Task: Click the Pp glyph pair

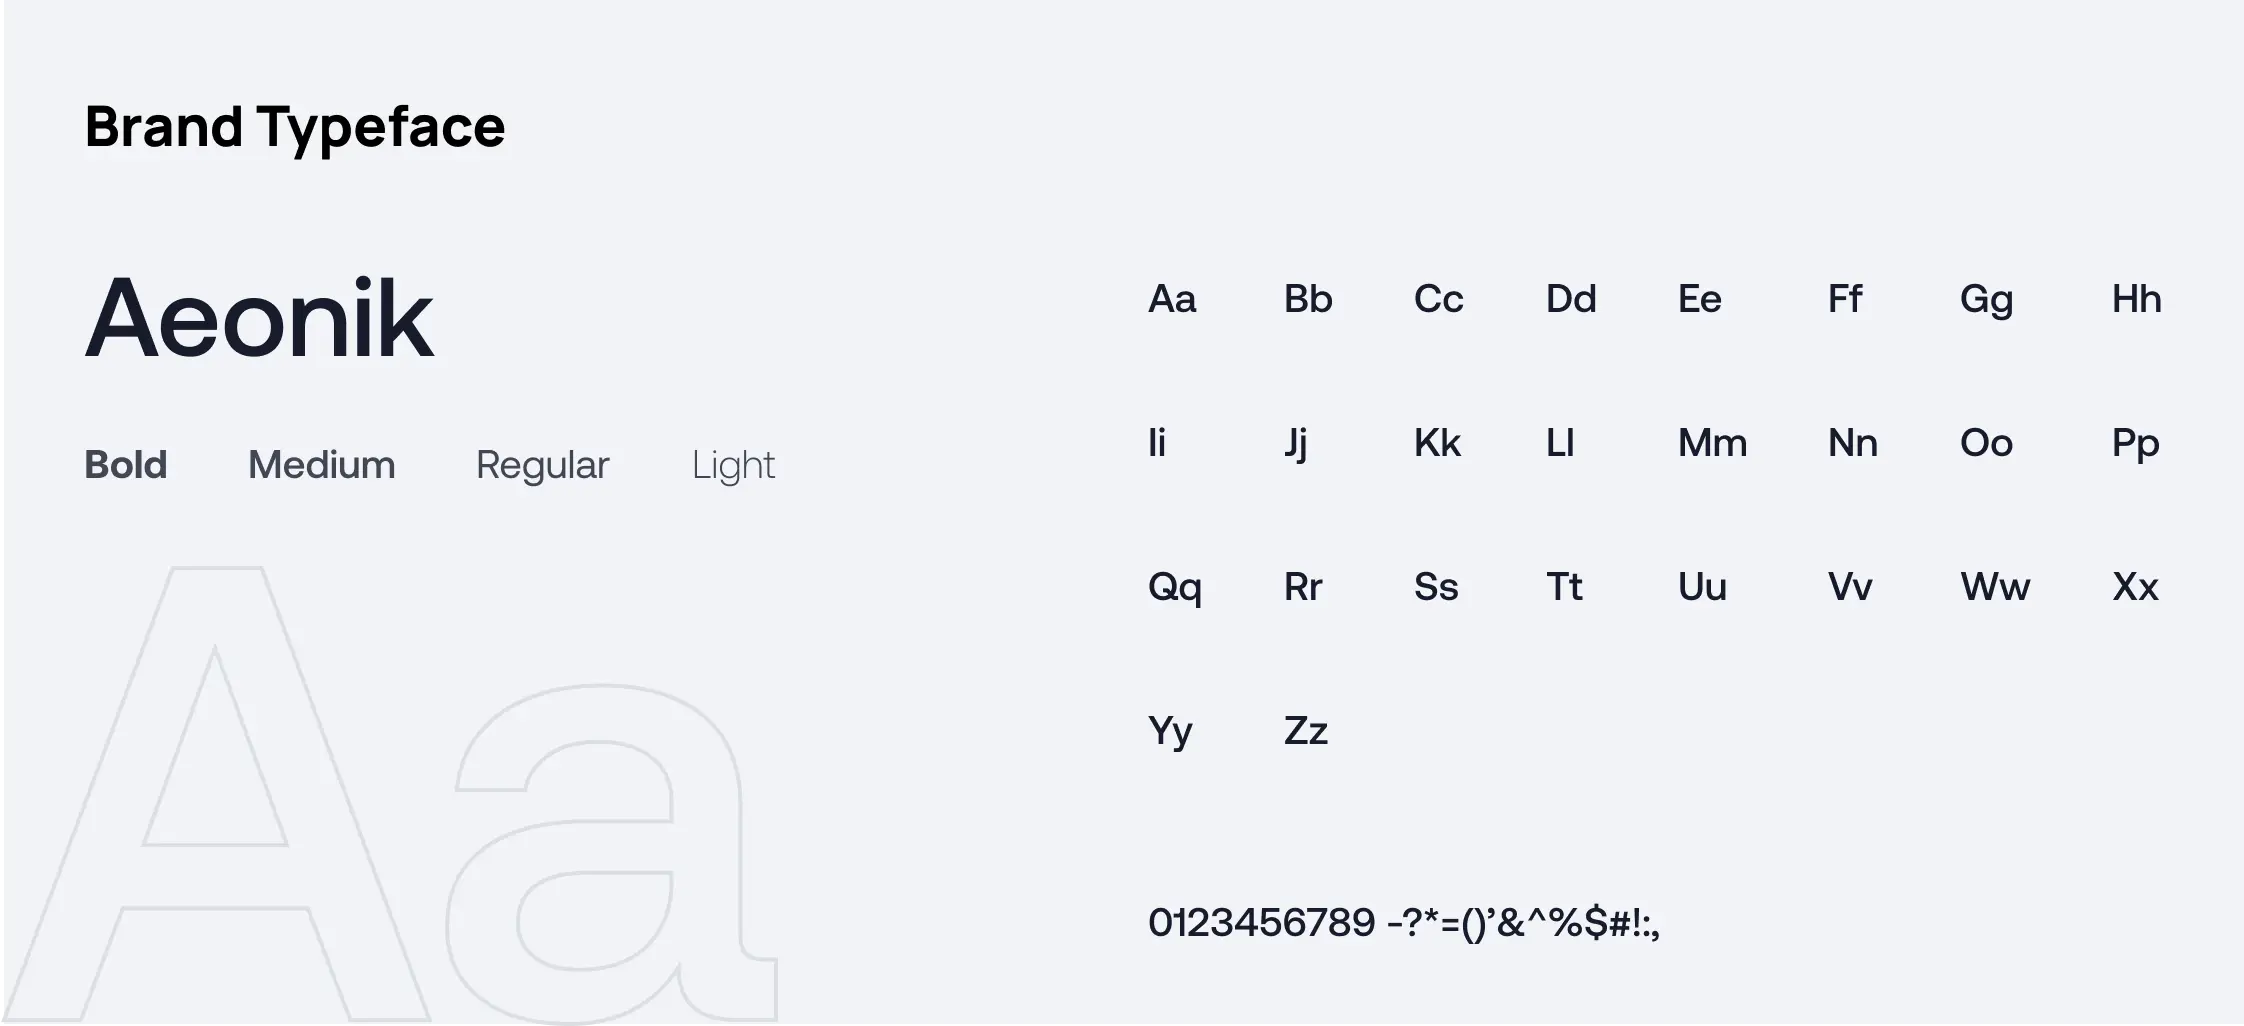Action: click(2135, 443)
